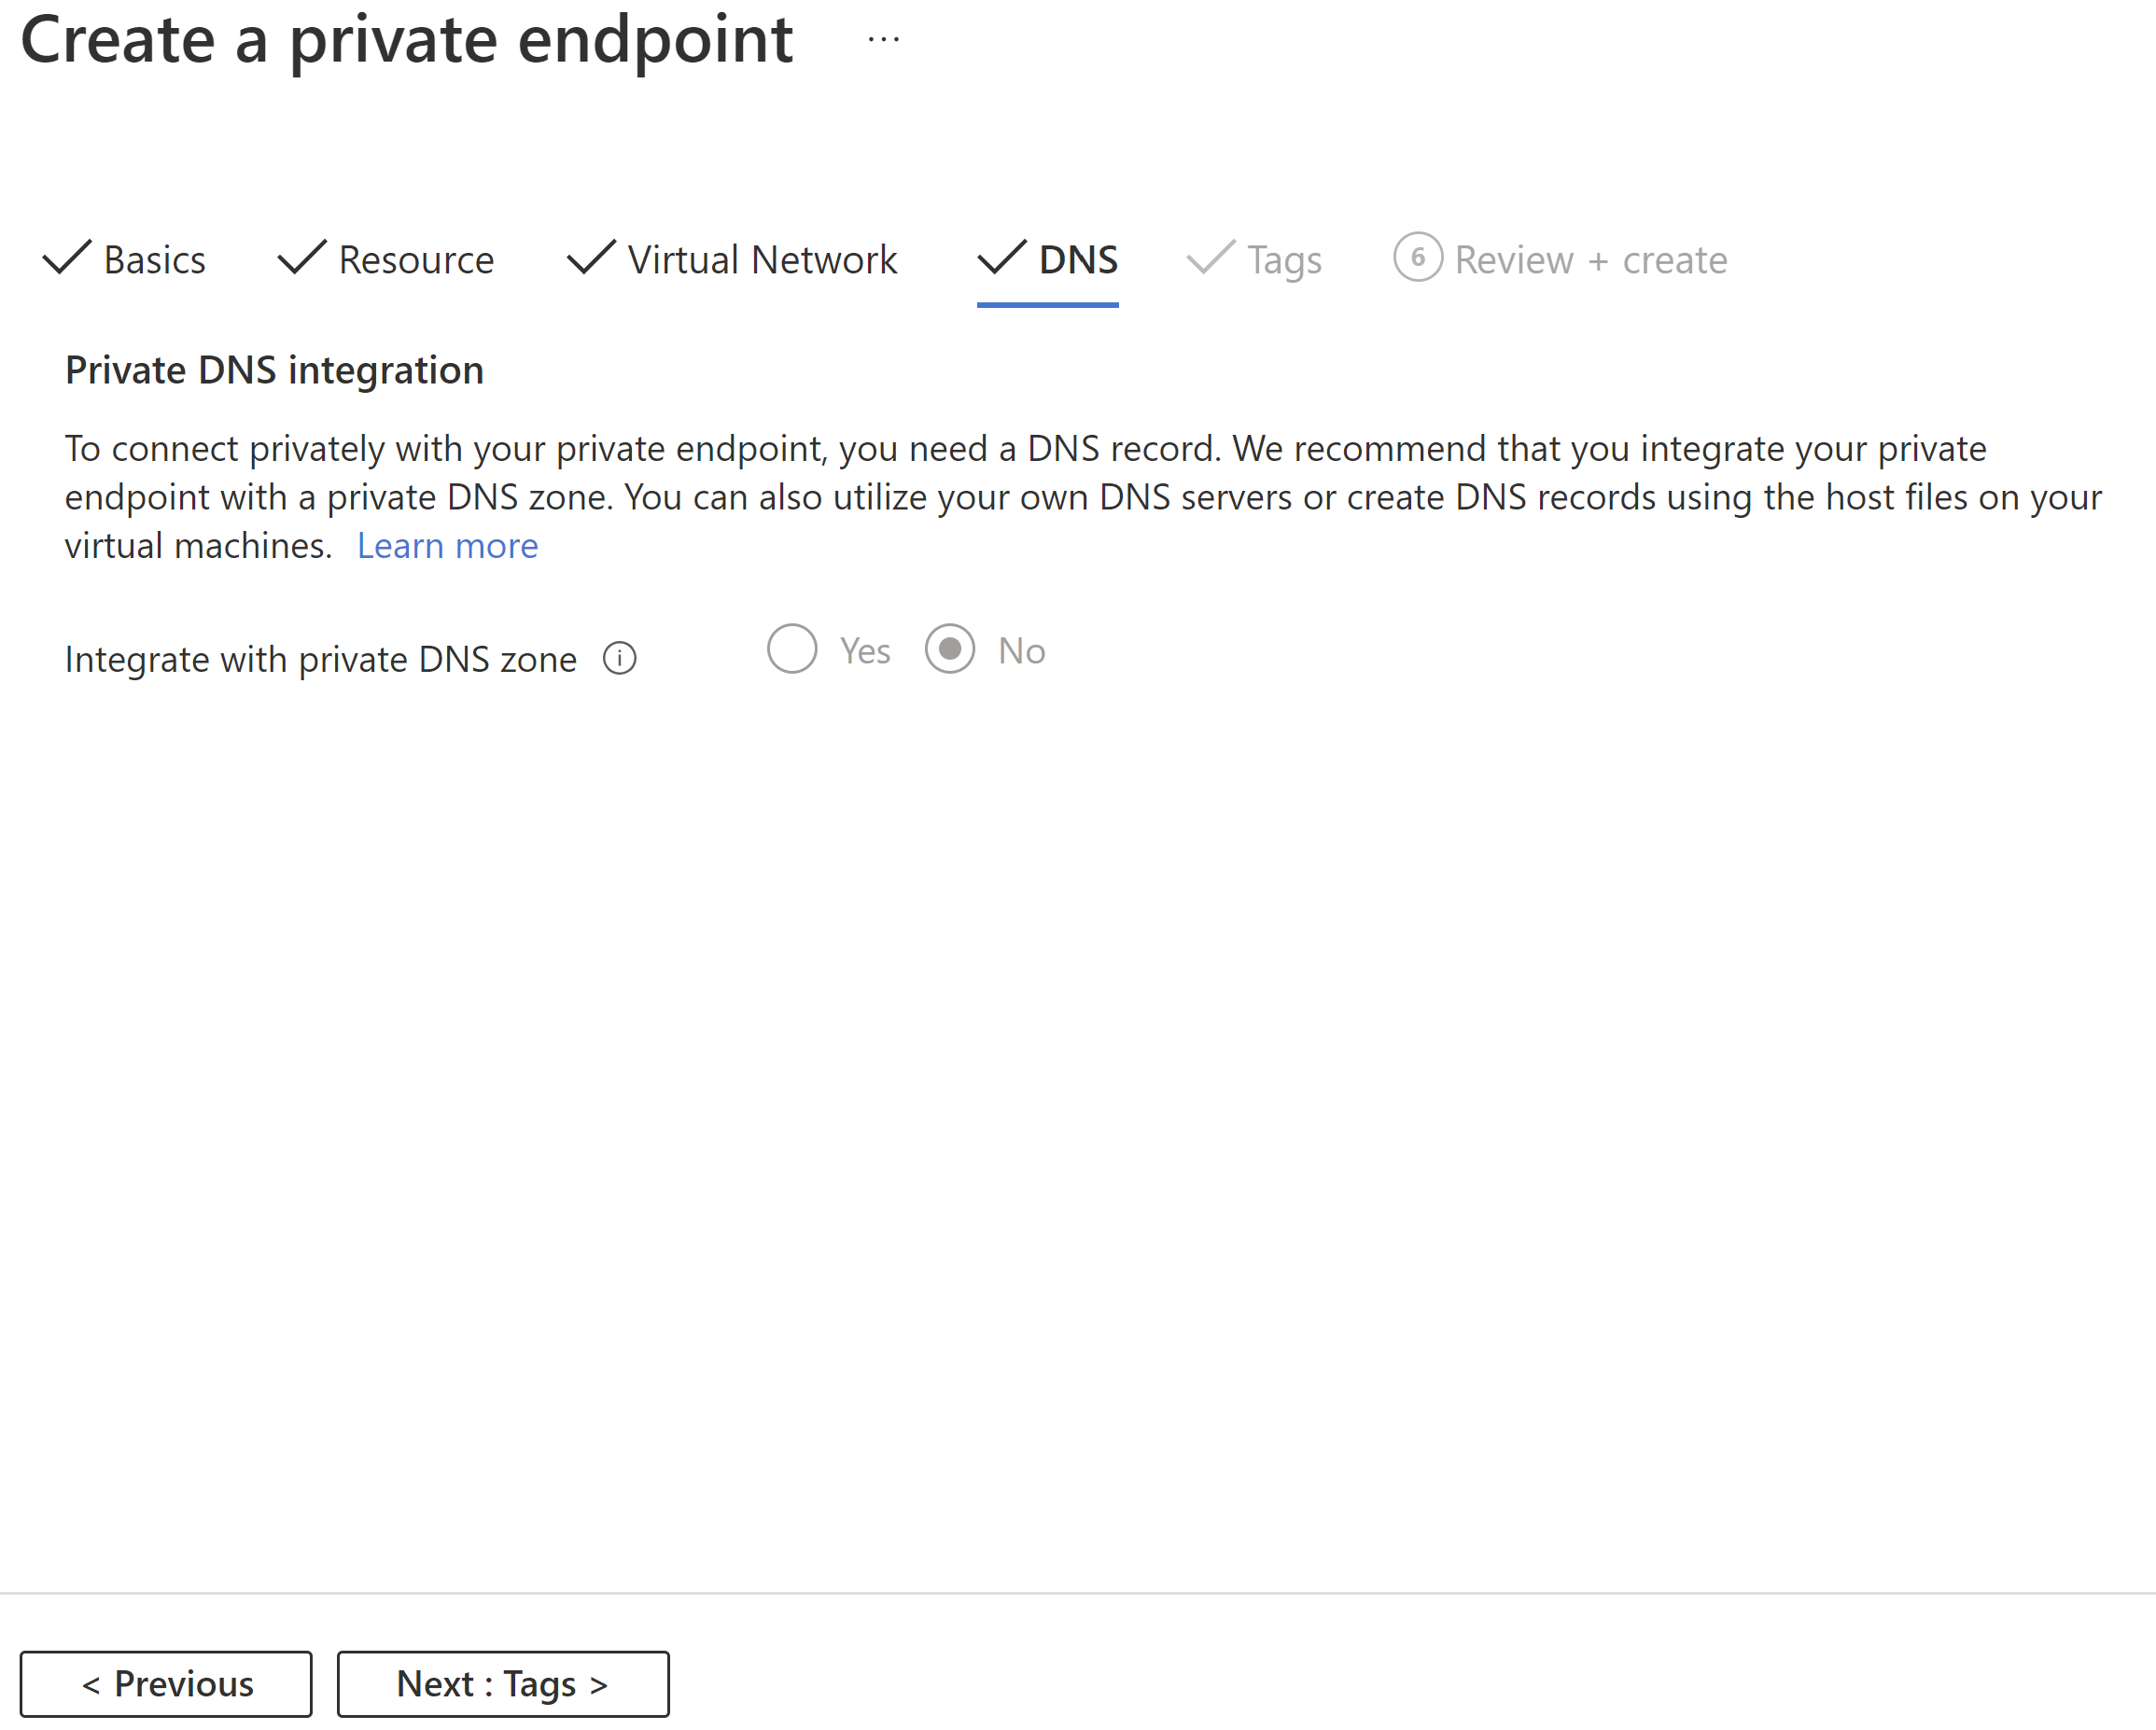Open the Basics completed step

[125, 259]
